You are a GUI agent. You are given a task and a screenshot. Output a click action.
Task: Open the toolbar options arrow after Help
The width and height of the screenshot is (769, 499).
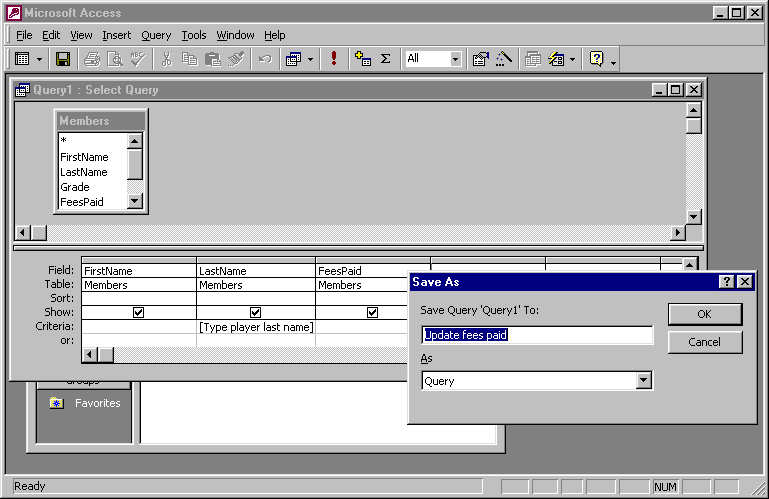pos(613,63)
